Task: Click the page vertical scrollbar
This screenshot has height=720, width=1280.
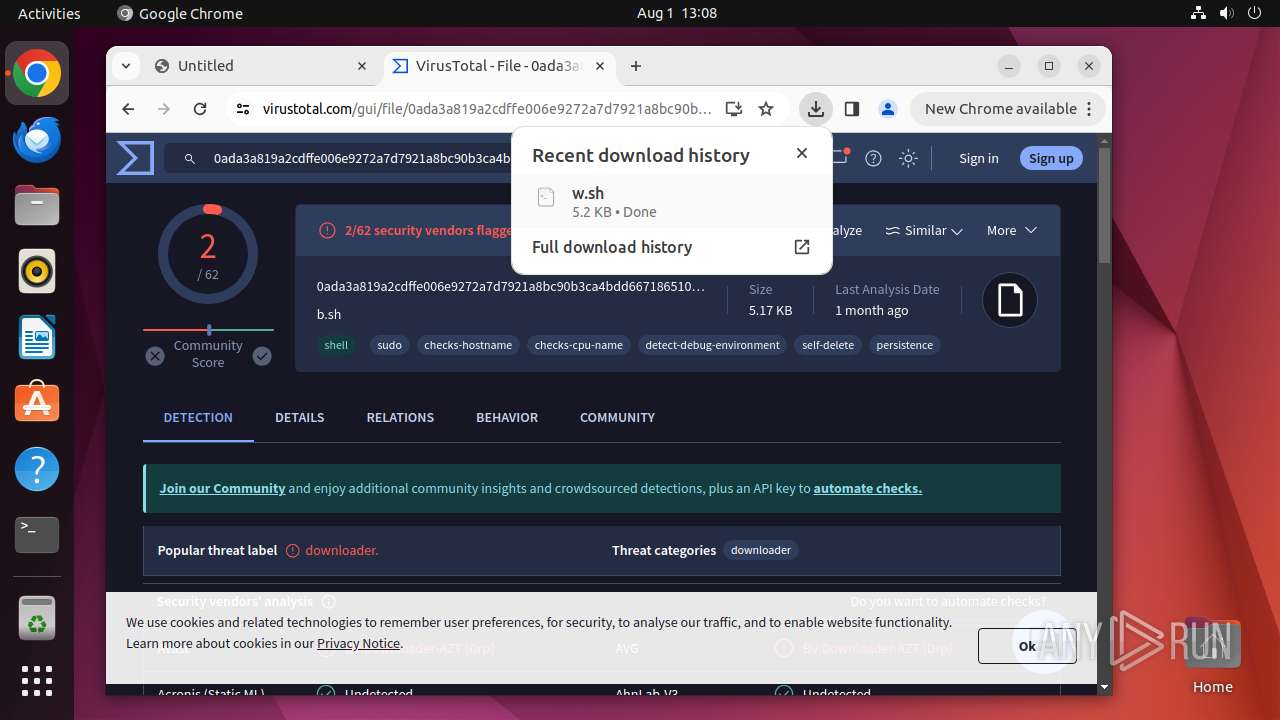Action: pyautogui.click(x=1104, y=205)
